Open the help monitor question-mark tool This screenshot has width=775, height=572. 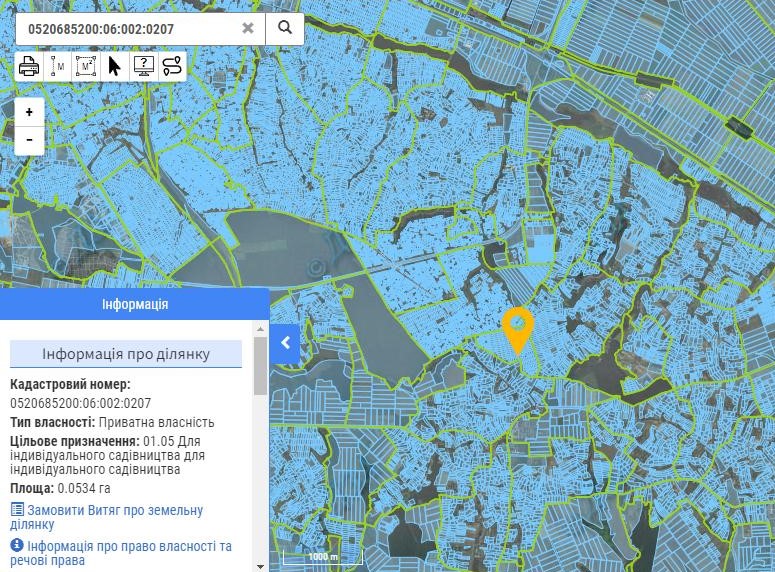point(143,67)
